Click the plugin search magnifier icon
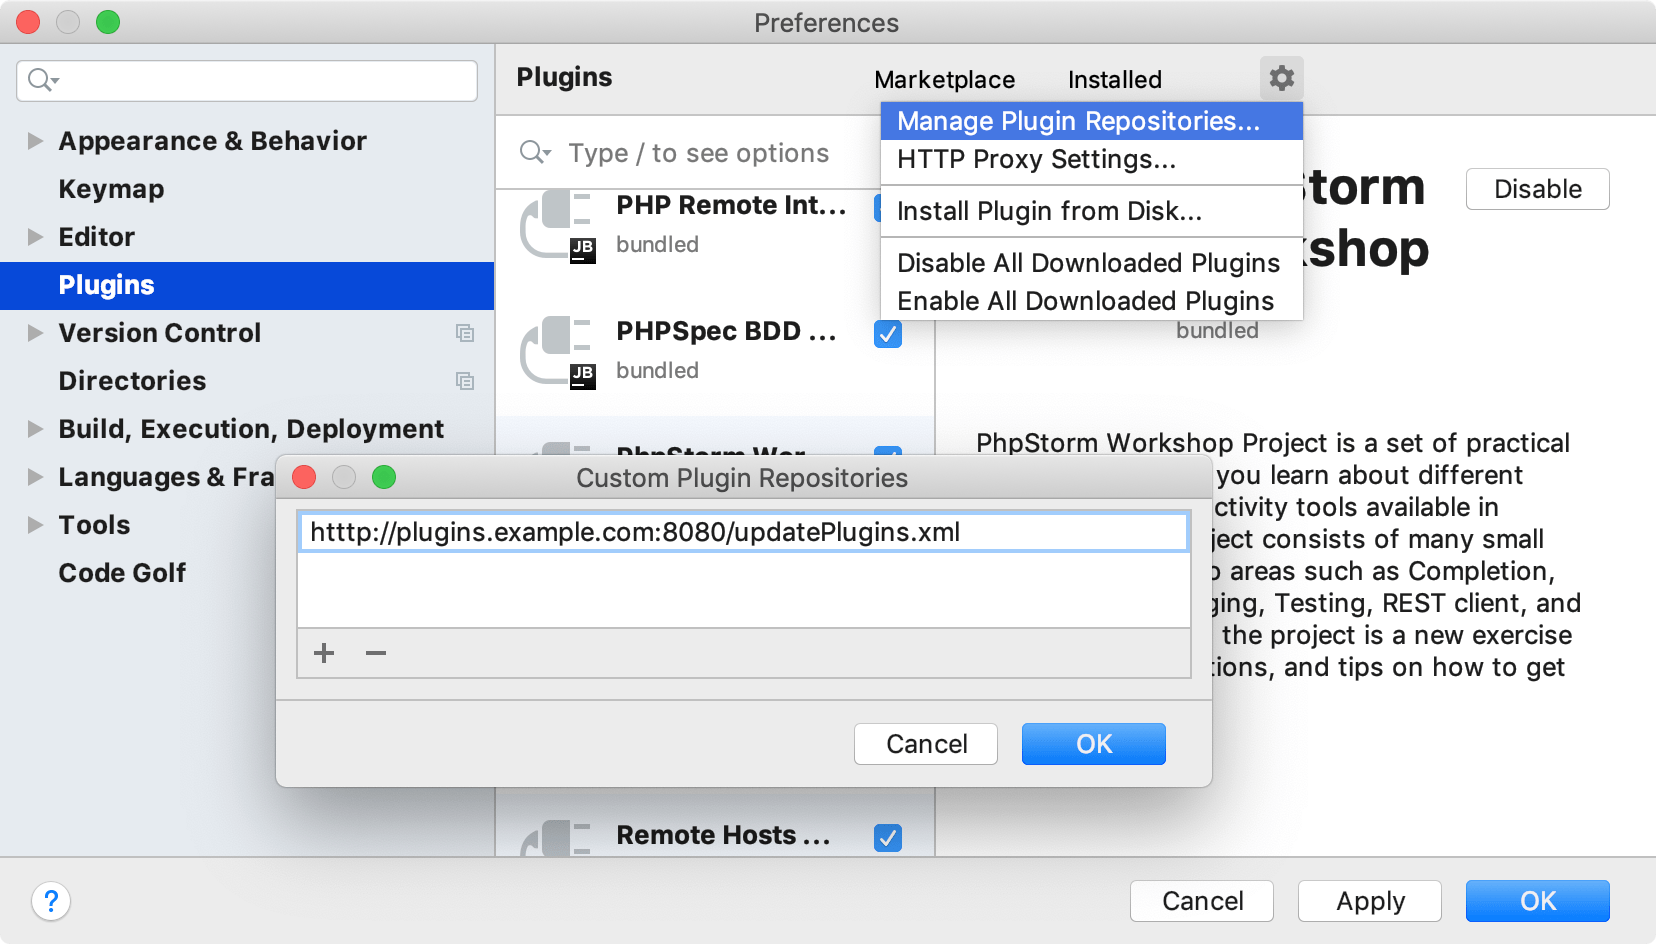This screenshot has width=1656, height=944. [x=535, y=152]
